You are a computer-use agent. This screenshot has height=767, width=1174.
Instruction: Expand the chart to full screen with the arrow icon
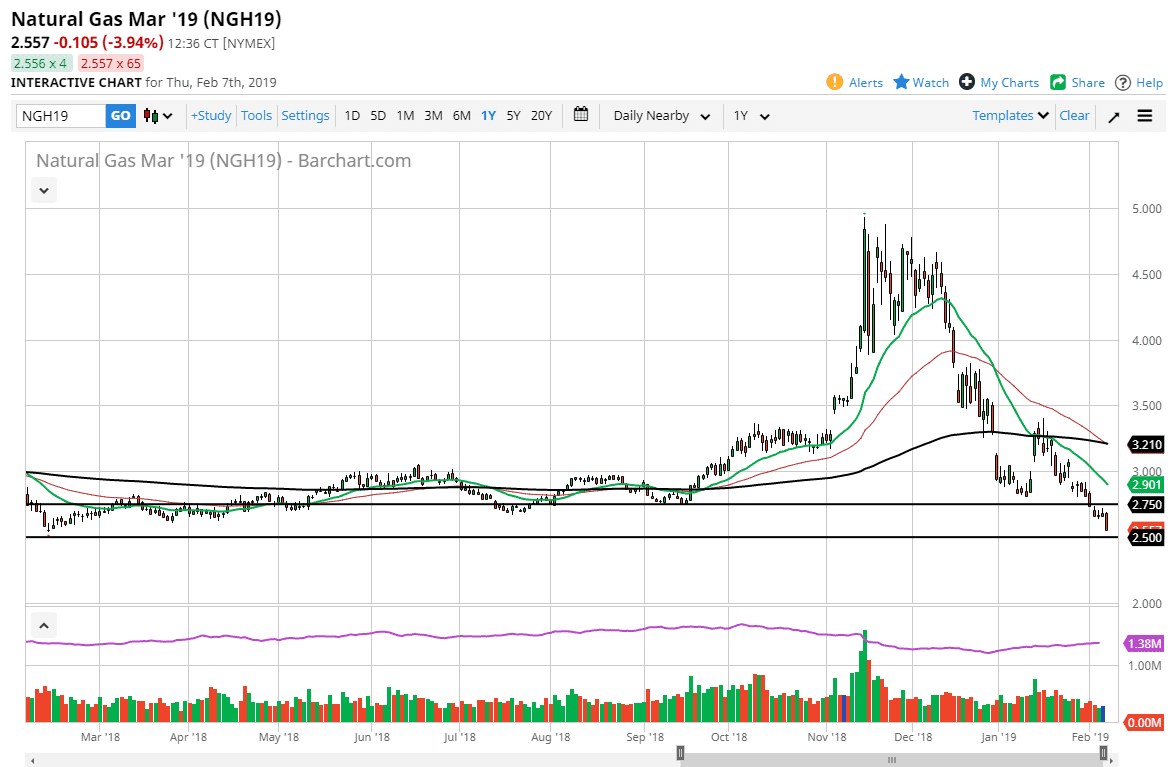coord(1113,116)
